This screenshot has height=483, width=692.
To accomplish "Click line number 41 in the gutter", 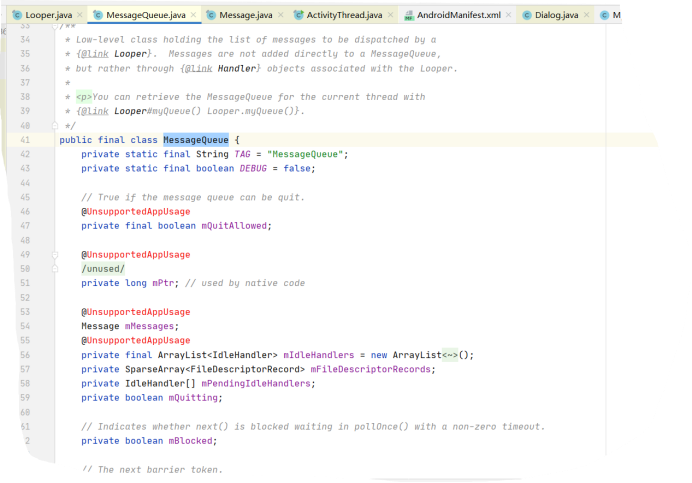I will [25, 140].
